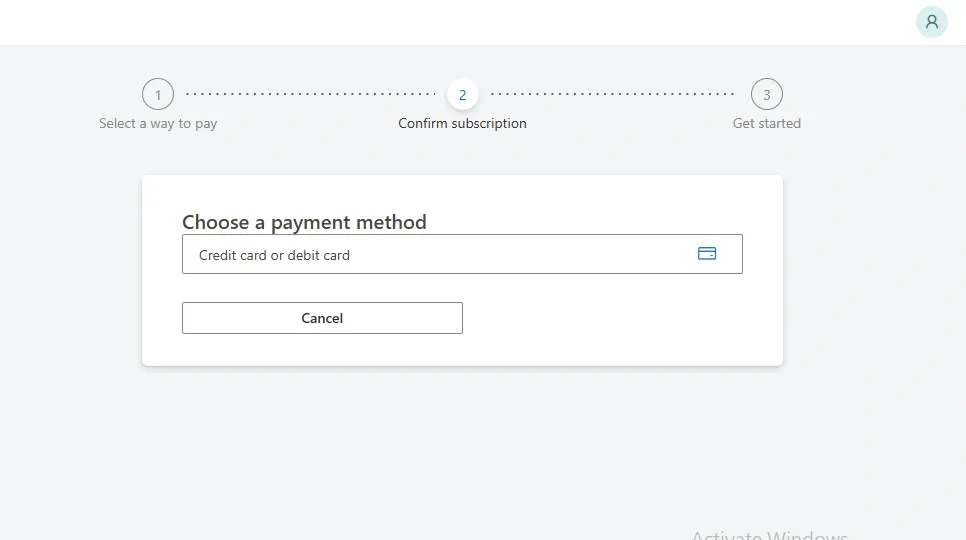Choose the Credit card or debit card option
Image resolution: width=966 pixels, height=540 pixels.
click(462, 254)
